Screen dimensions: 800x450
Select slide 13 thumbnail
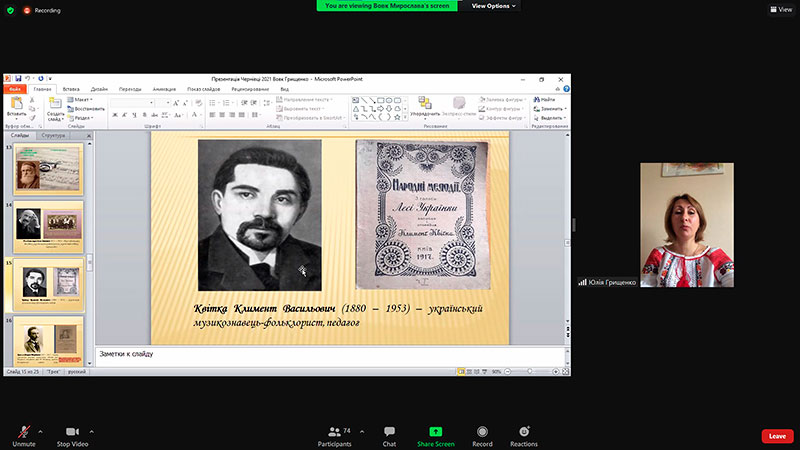48,169
